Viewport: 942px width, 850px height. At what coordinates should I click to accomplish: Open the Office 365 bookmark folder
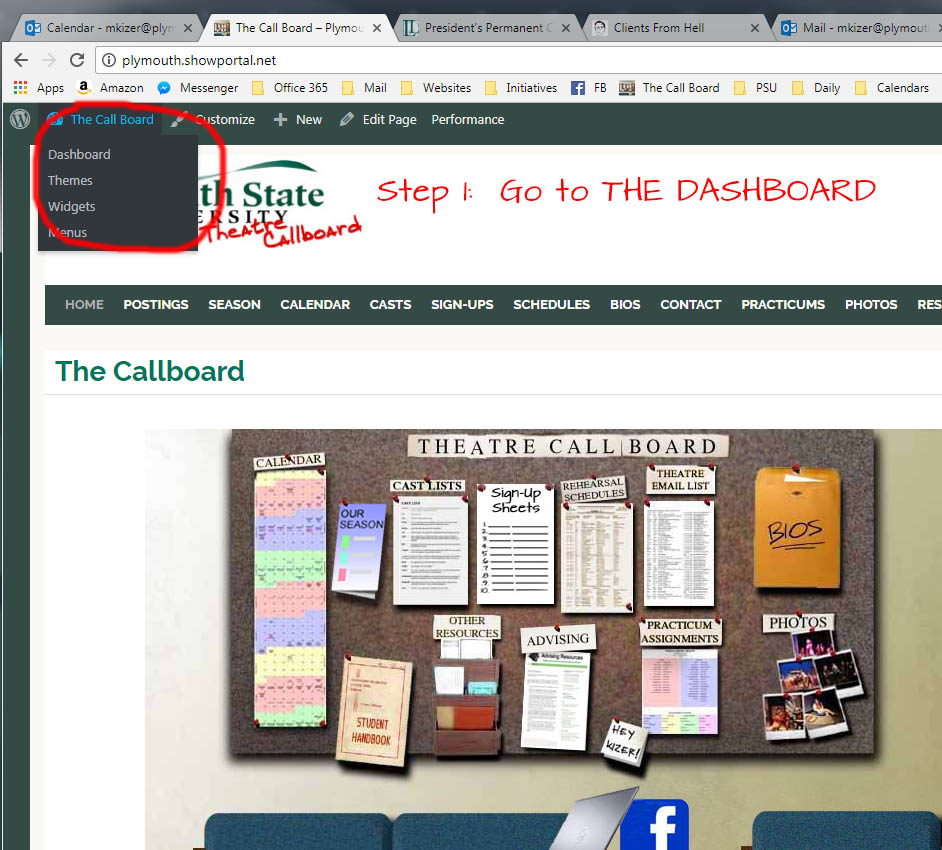290,88
